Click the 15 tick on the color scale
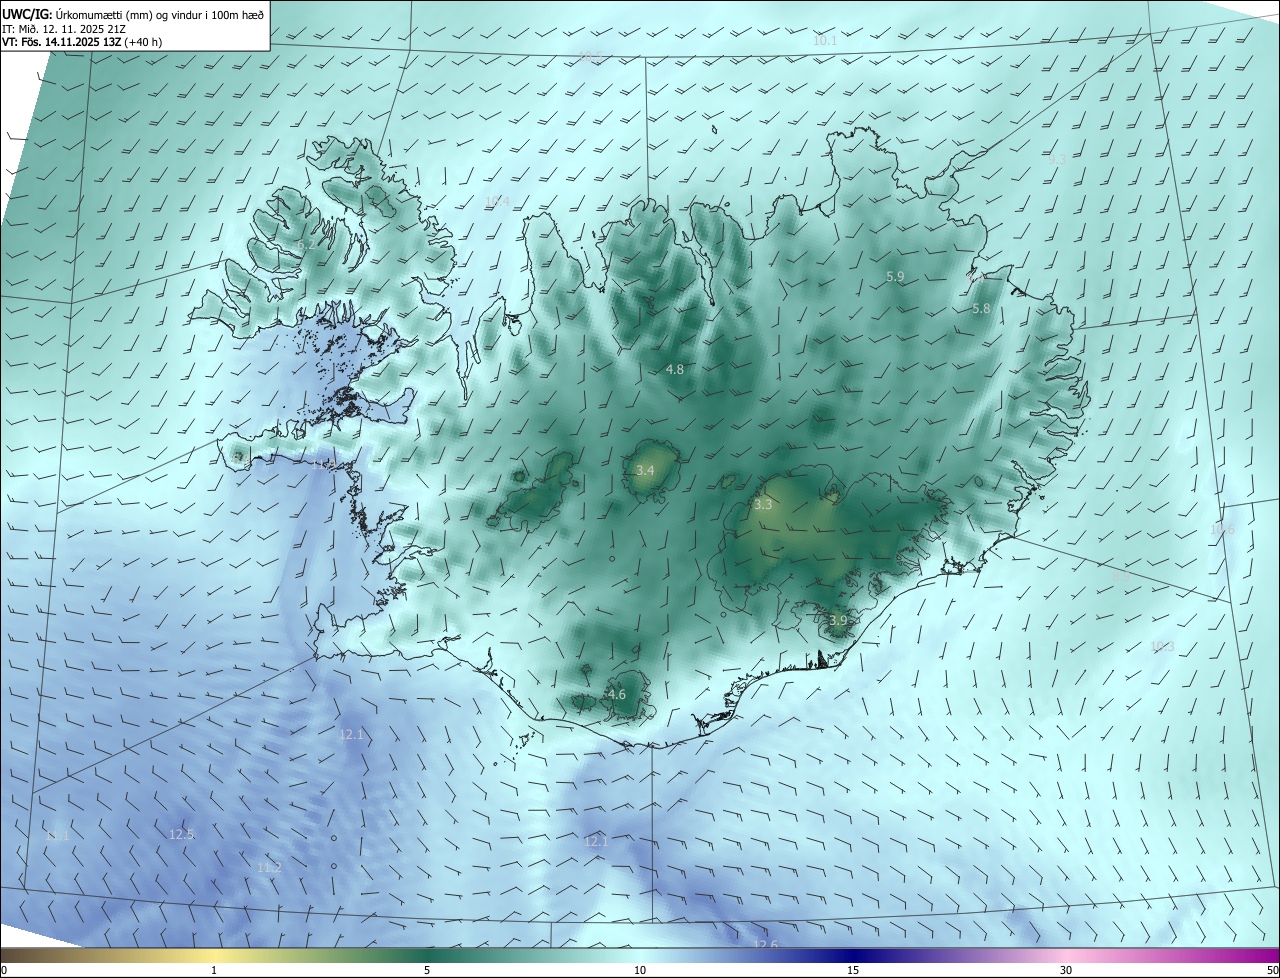 [x=853, y=970]
